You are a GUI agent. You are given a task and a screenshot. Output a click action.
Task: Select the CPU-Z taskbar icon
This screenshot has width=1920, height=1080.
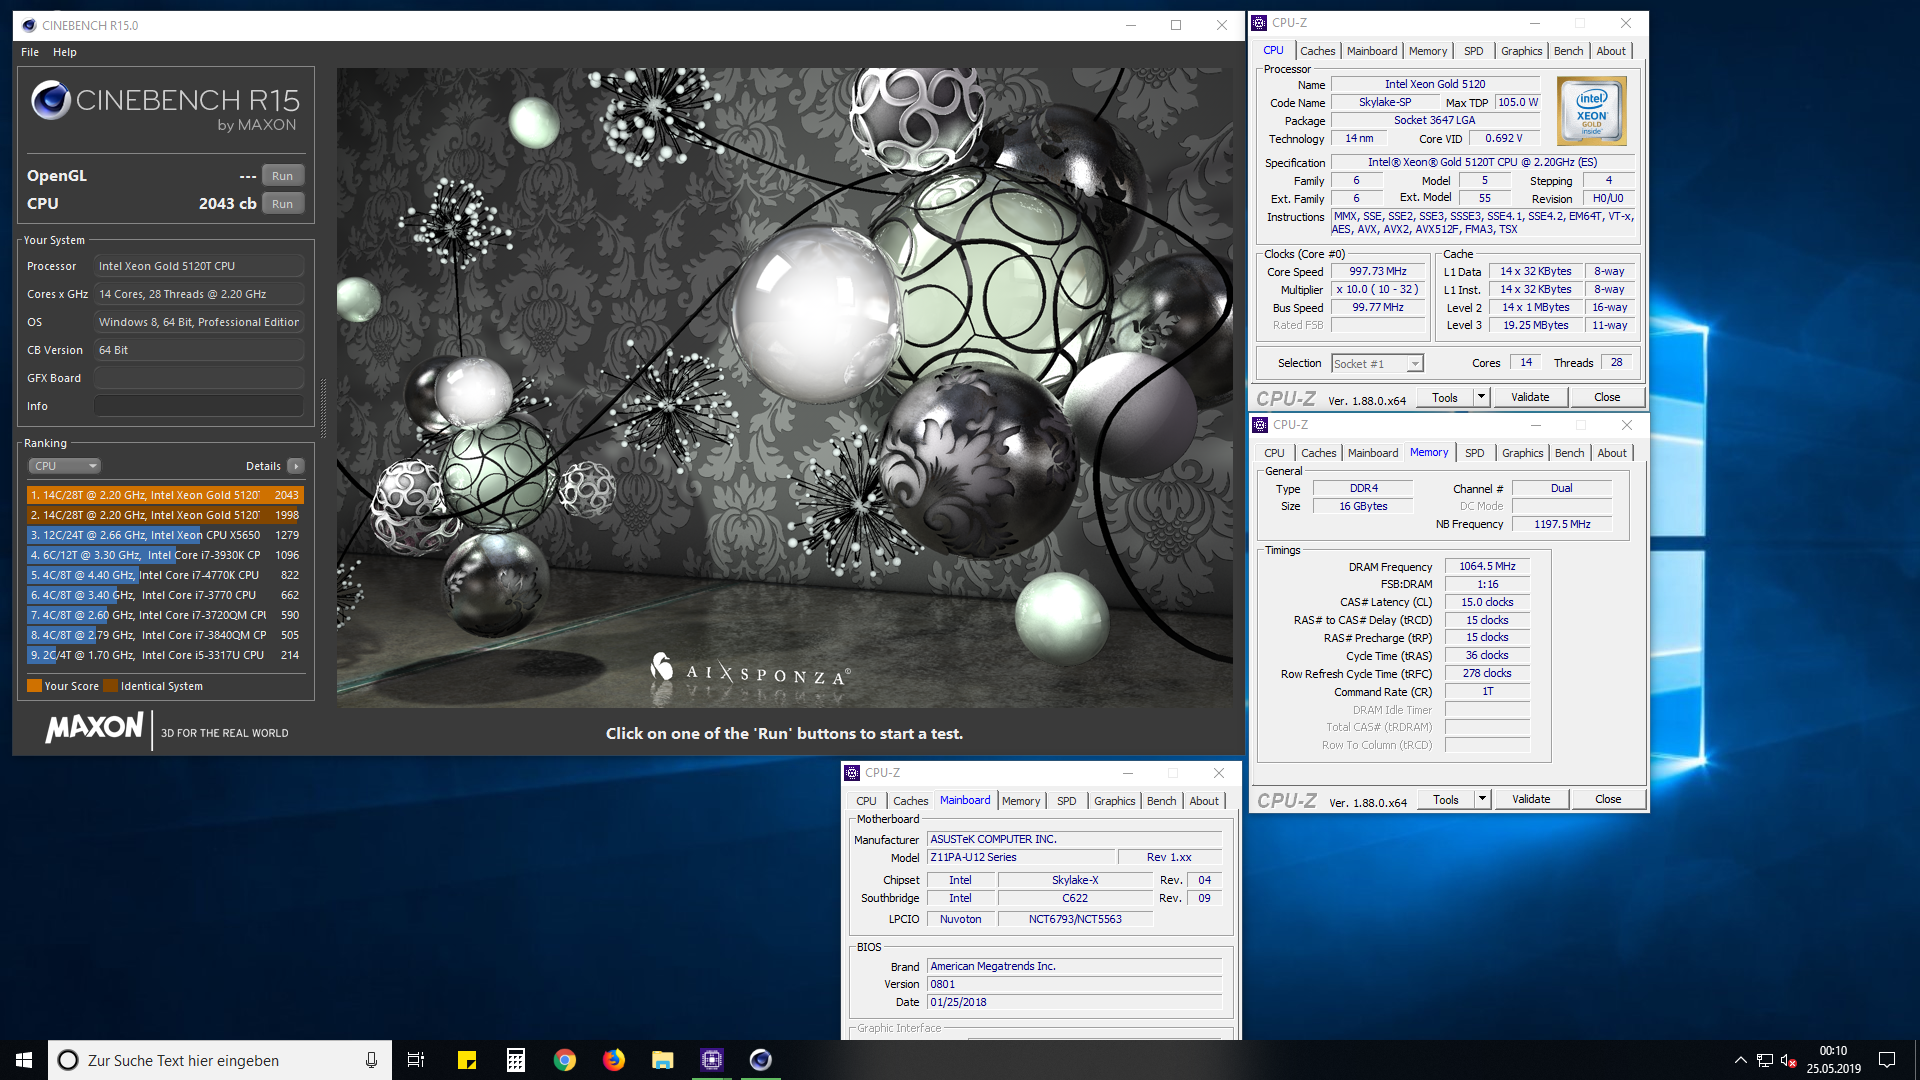point(712,1060)
